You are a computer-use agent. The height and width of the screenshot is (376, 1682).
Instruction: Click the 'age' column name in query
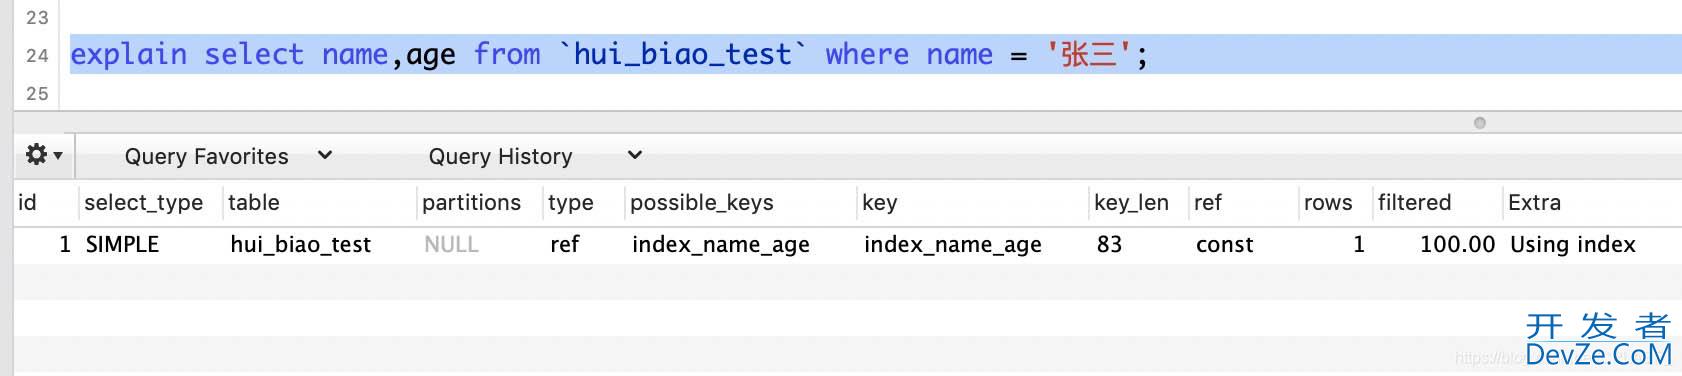click(x=431, y=56)
